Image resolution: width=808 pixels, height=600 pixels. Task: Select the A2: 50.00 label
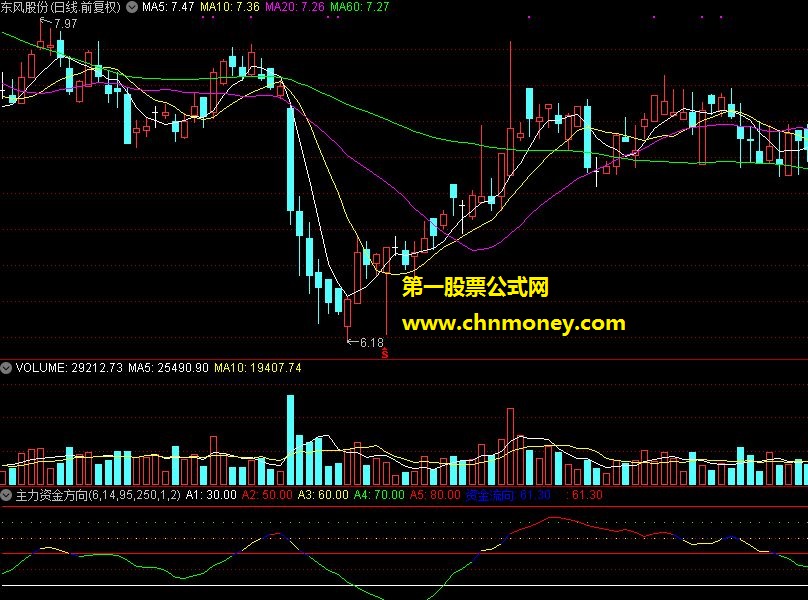click(267, 495)
